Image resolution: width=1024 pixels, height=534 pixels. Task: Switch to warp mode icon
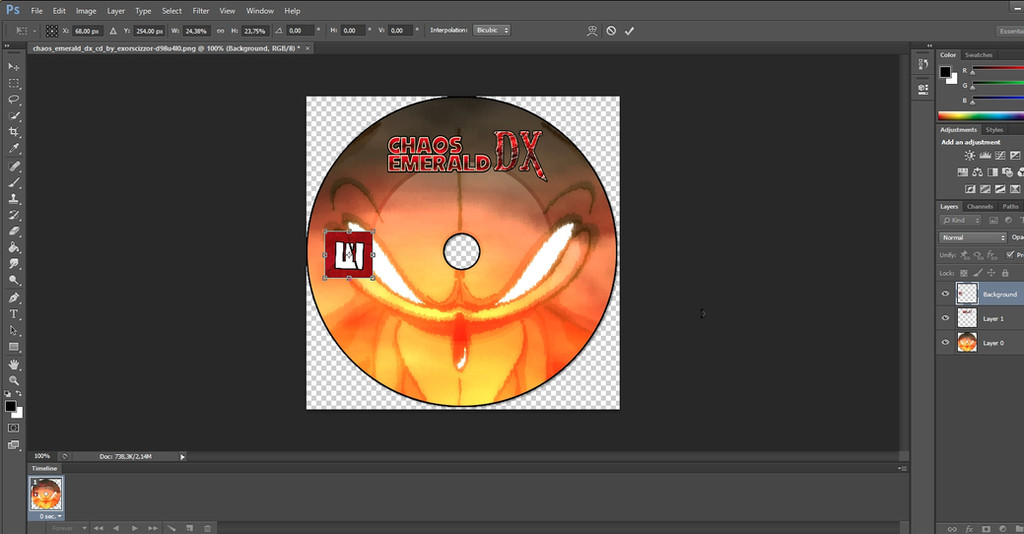592,31
